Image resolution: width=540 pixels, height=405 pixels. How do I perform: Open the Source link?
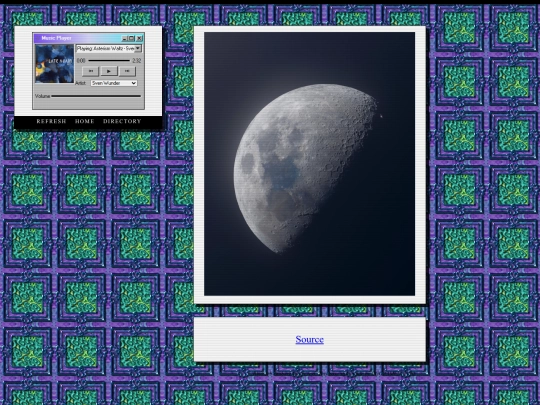(x=309, y=340)
